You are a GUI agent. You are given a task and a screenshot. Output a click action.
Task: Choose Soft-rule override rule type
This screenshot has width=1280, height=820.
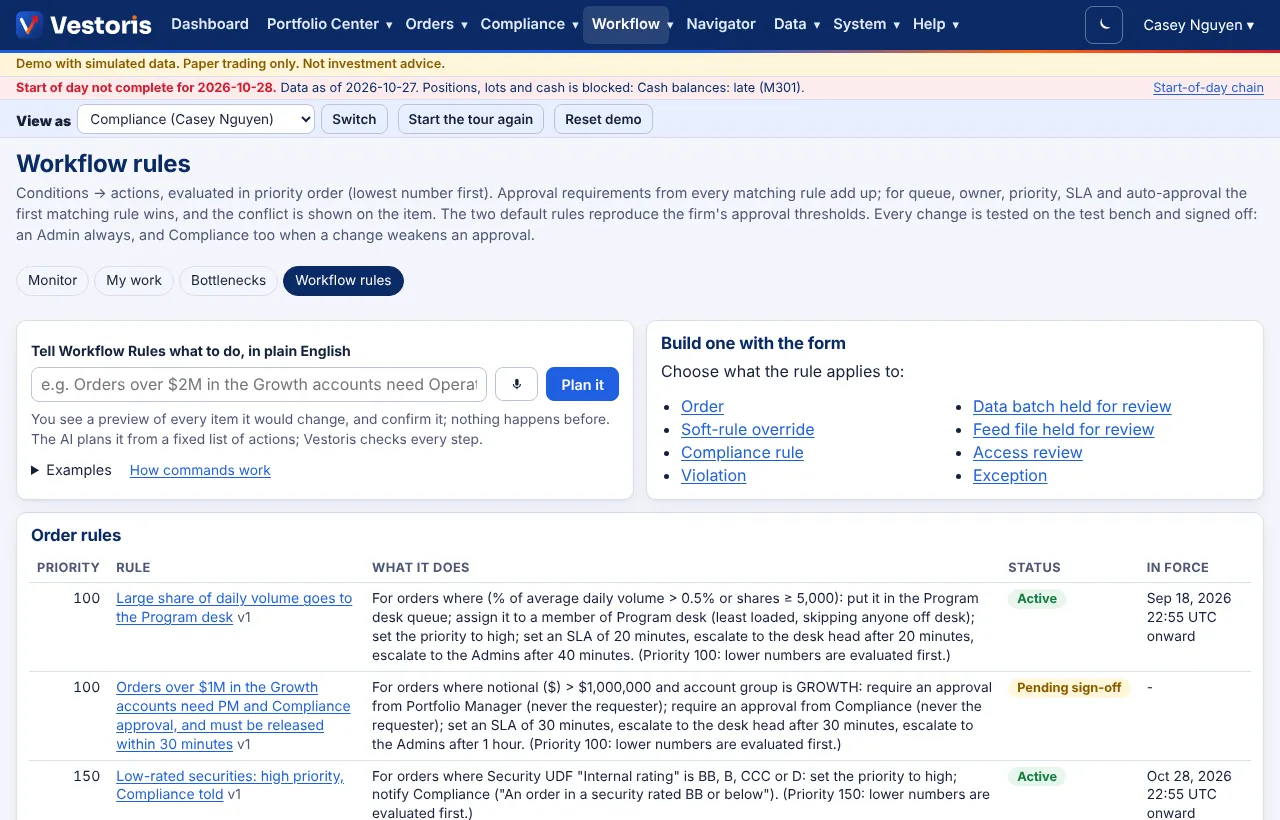748,429
